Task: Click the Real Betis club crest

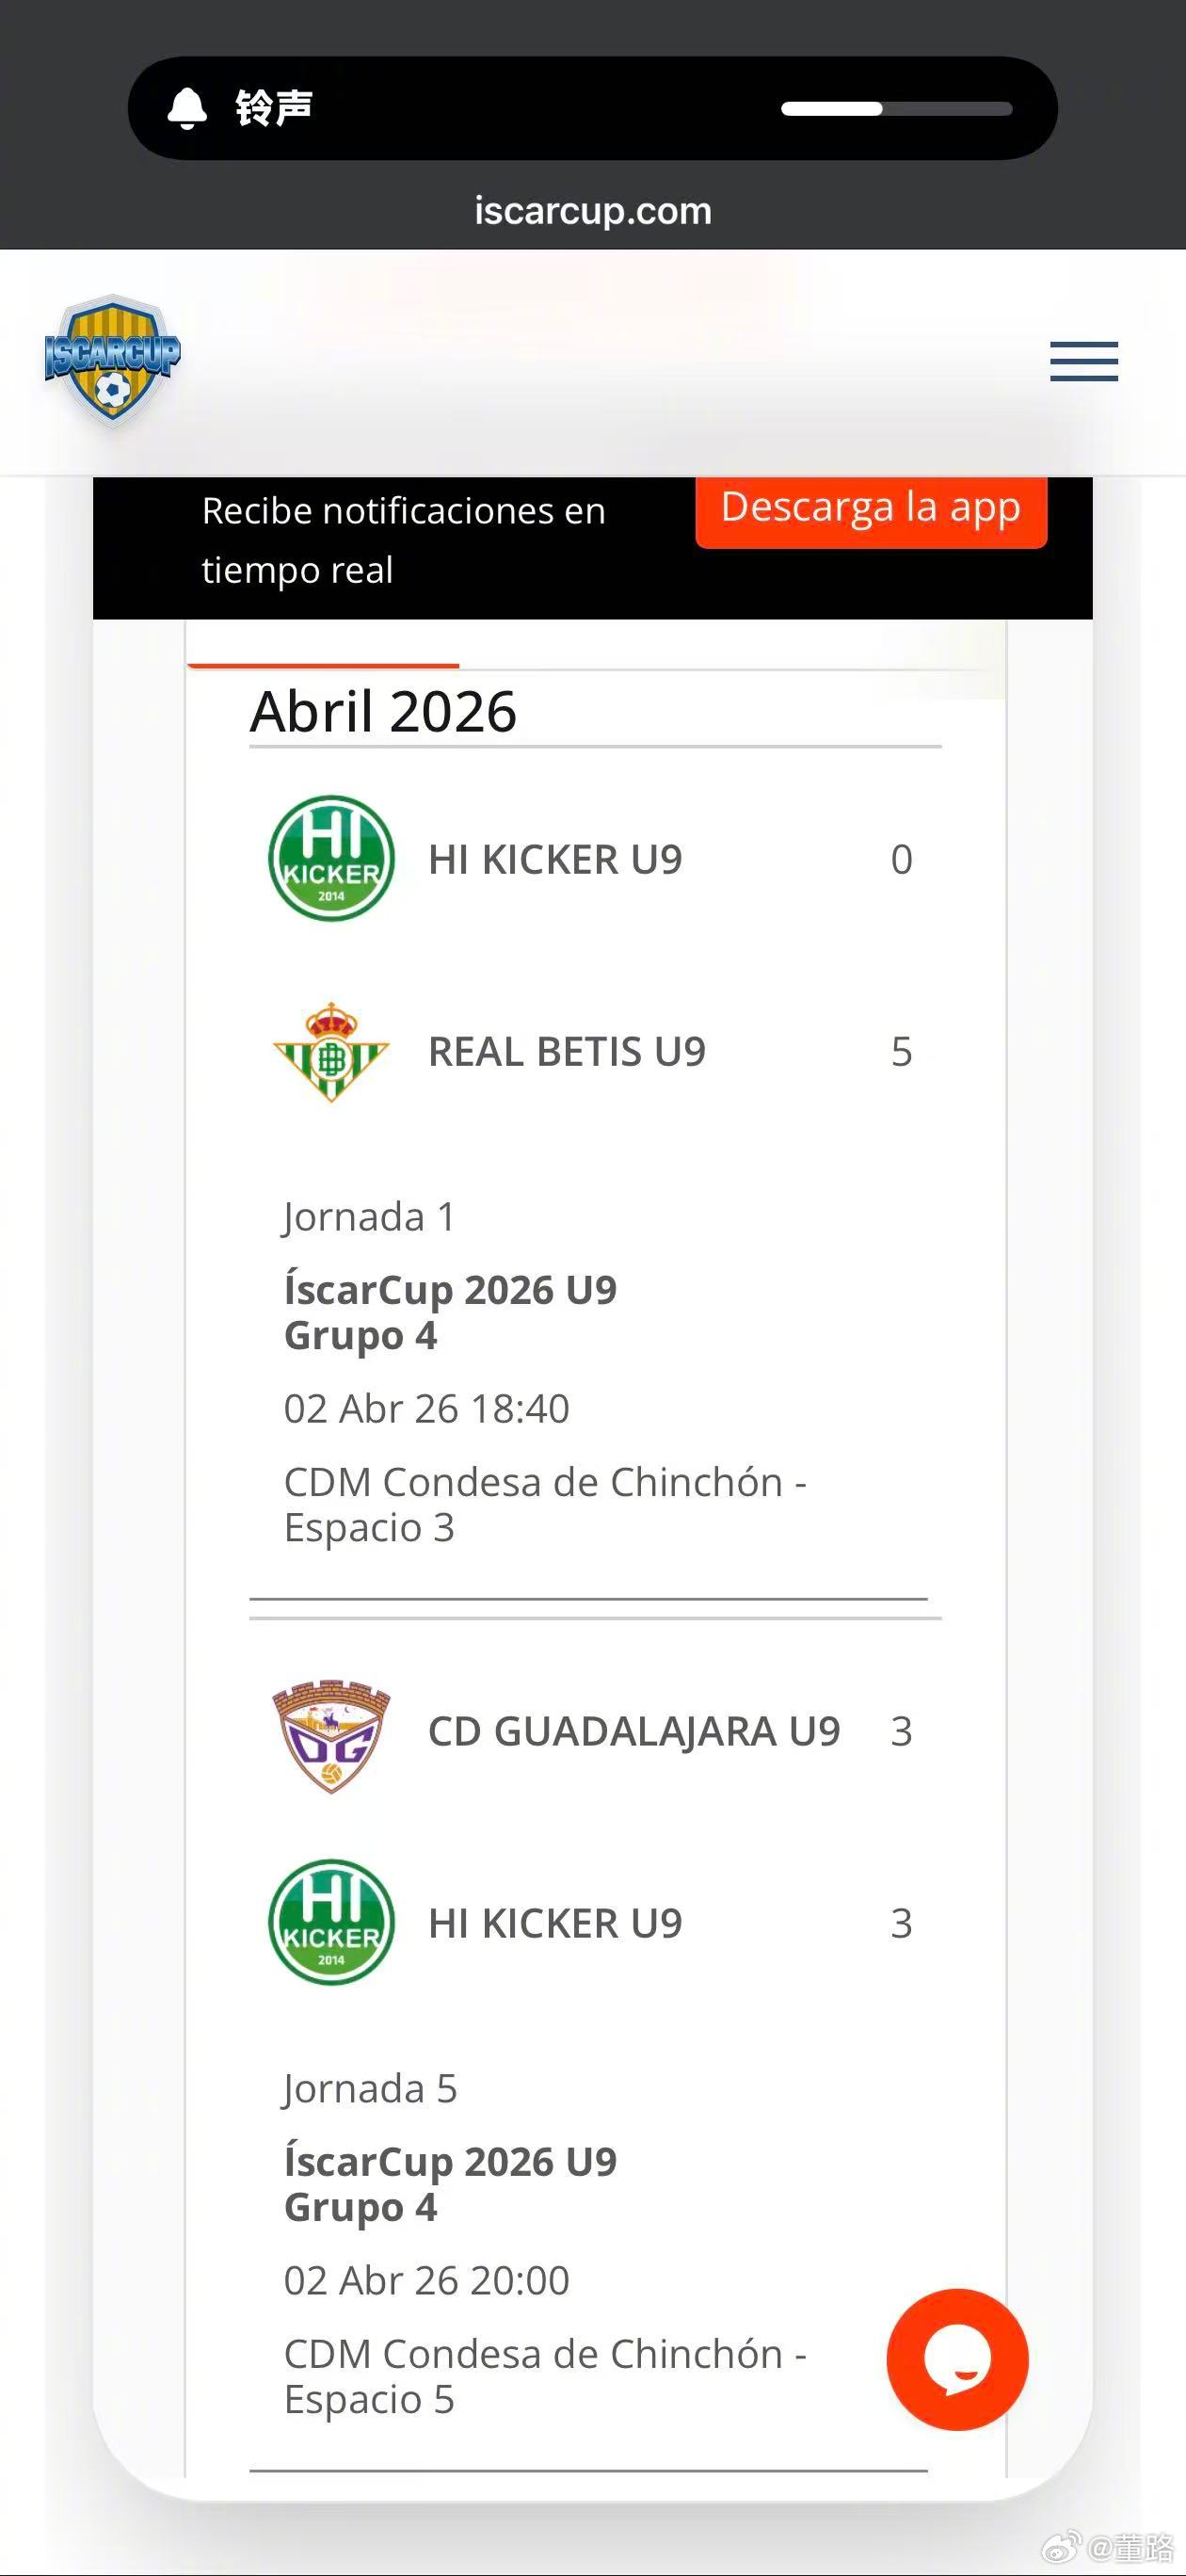Action: [331, 1052]
